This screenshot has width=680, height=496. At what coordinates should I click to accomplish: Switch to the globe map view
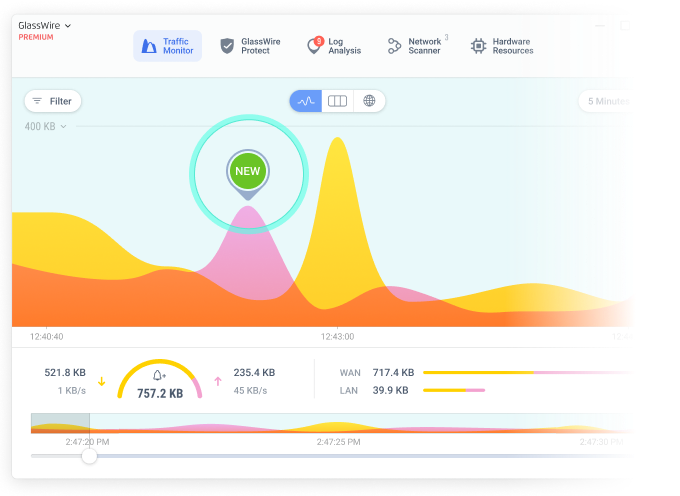click(369, 101)
